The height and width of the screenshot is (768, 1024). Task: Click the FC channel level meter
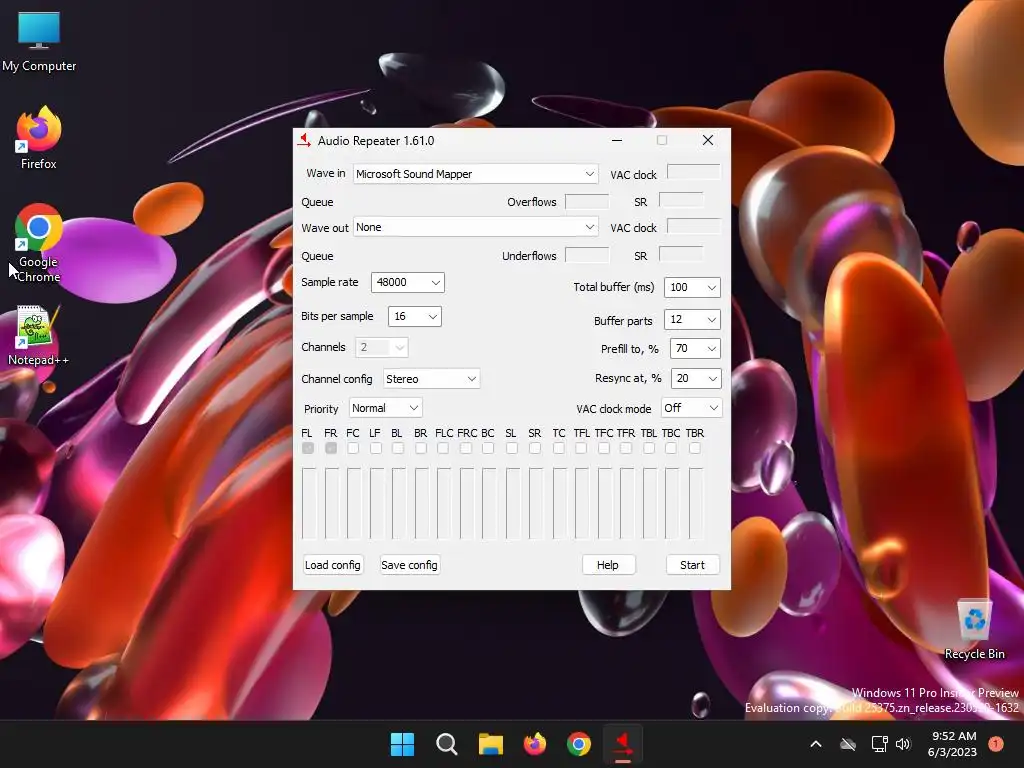pos(354,504)
